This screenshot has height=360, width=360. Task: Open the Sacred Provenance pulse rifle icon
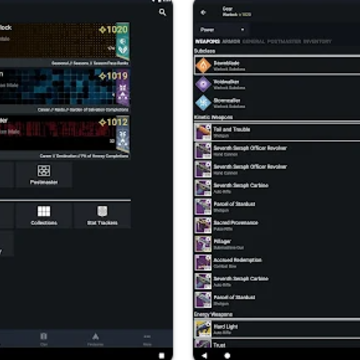(203, 225)
